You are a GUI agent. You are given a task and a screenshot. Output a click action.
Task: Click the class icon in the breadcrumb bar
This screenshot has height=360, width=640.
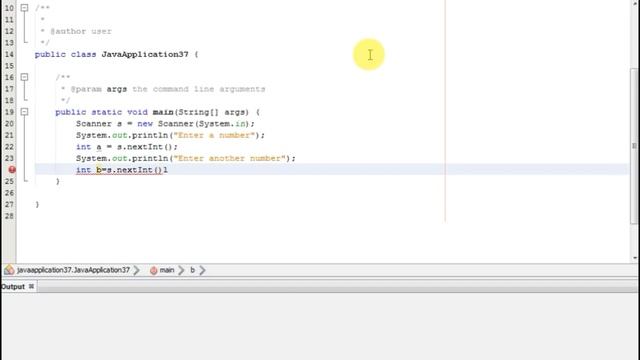9,270
